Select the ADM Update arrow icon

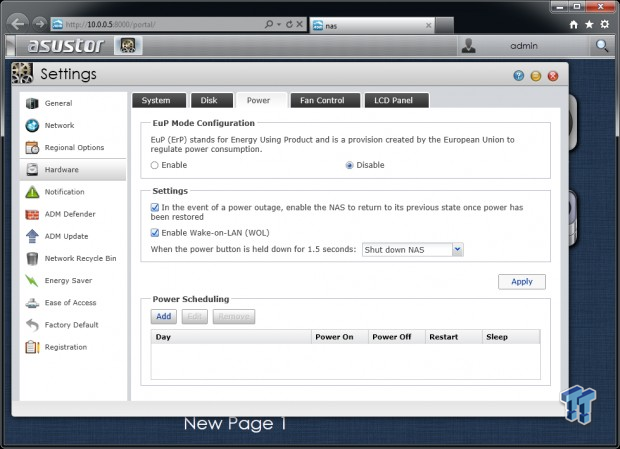pyautogui.click(x=32, y=236)
